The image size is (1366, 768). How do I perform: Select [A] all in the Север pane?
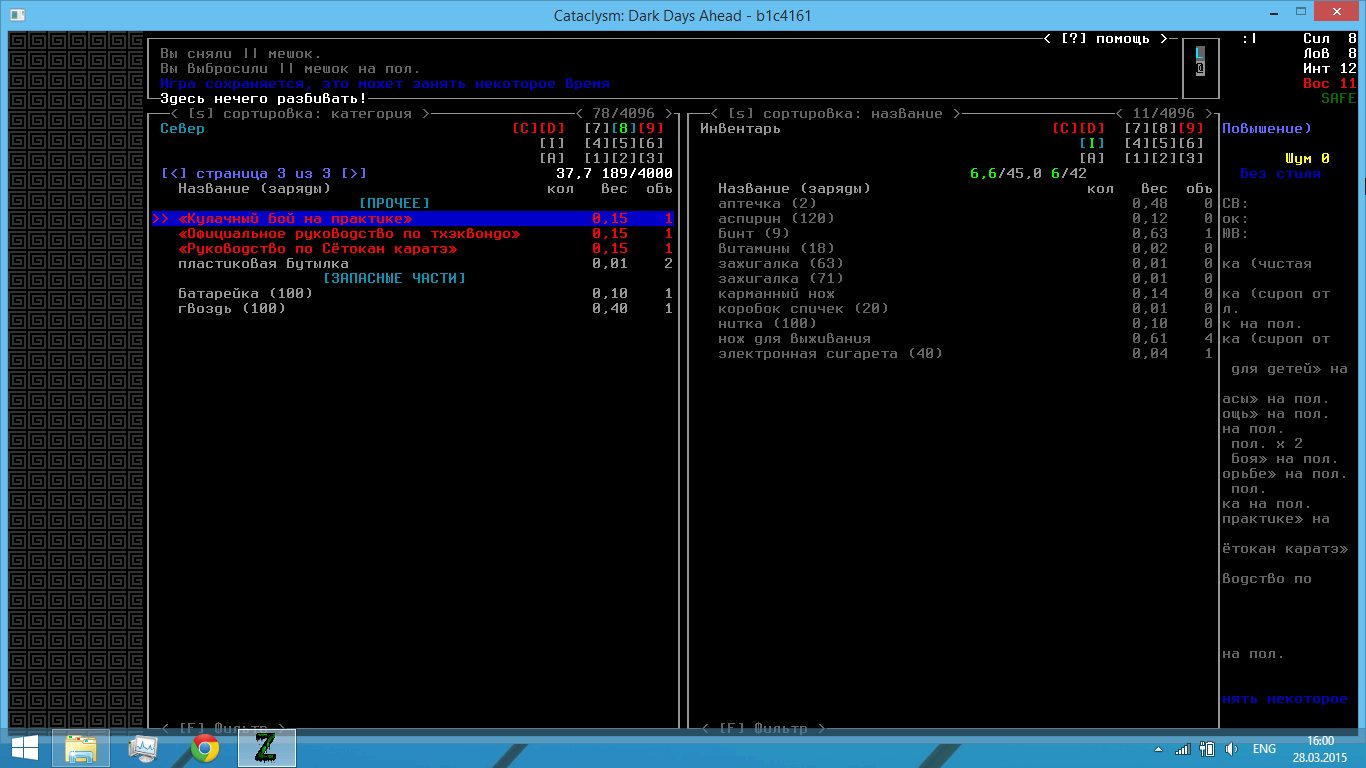pyautogui.click(x=552, y=159)
